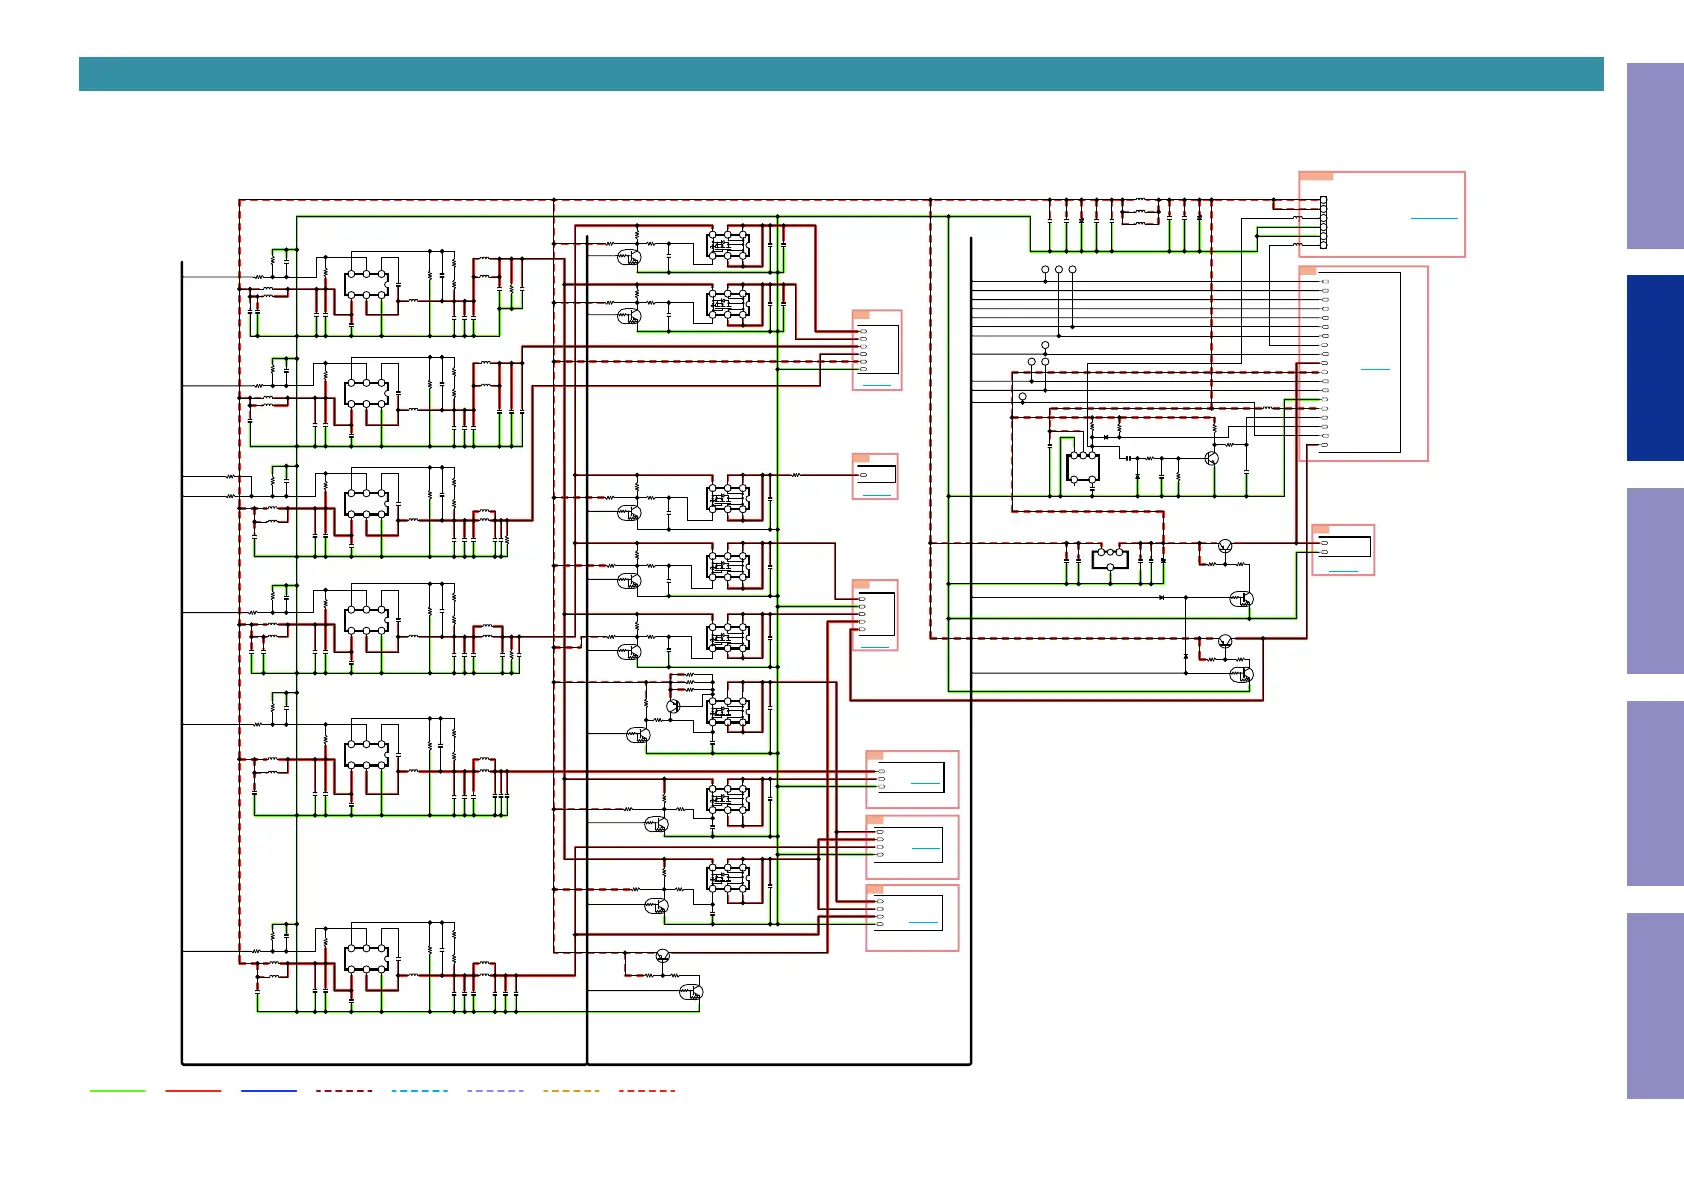
Task: Follow the link in the small two-pin connector box at right
Action: [1344, 571]
